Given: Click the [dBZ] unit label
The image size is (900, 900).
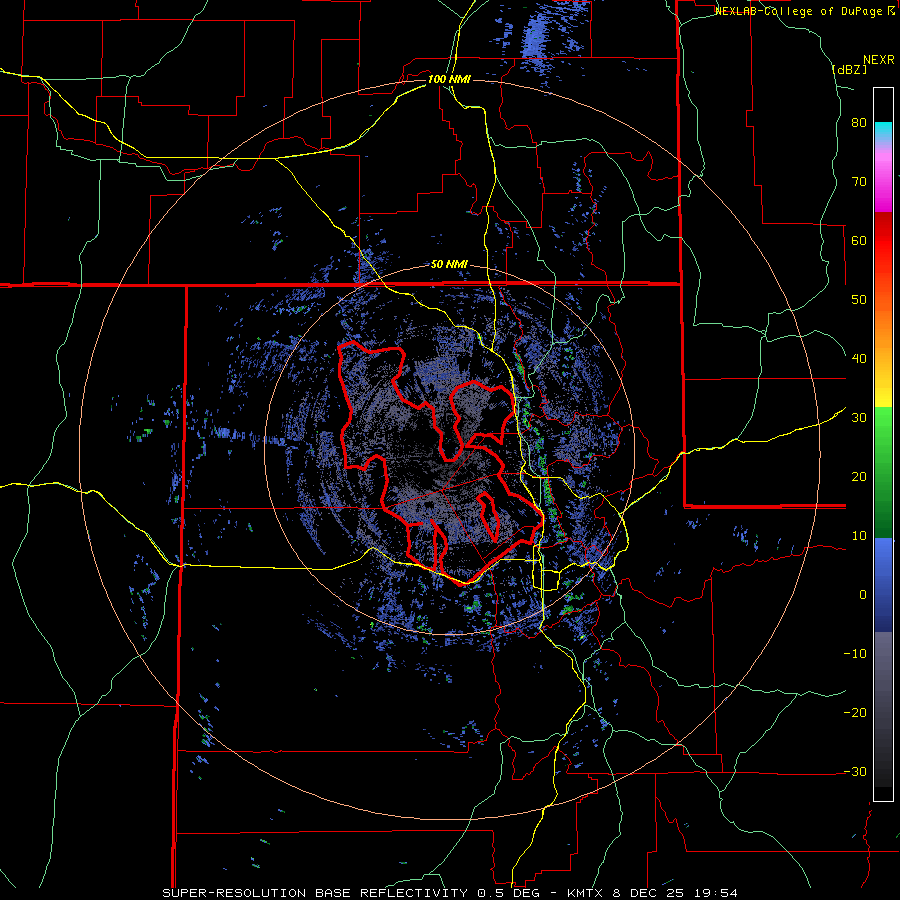Looking at the screenshot, I should 849,69.
